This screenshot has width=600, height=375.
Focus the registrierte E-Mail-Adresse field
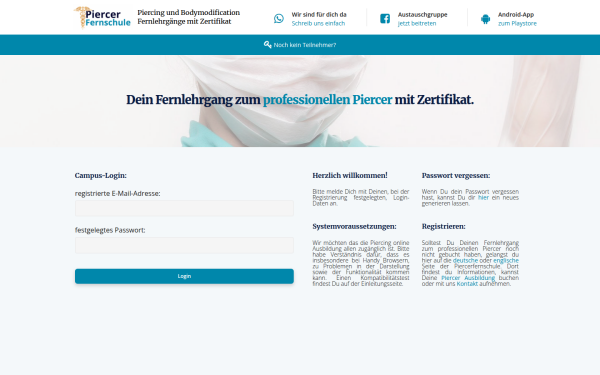[x=184, y=209]
